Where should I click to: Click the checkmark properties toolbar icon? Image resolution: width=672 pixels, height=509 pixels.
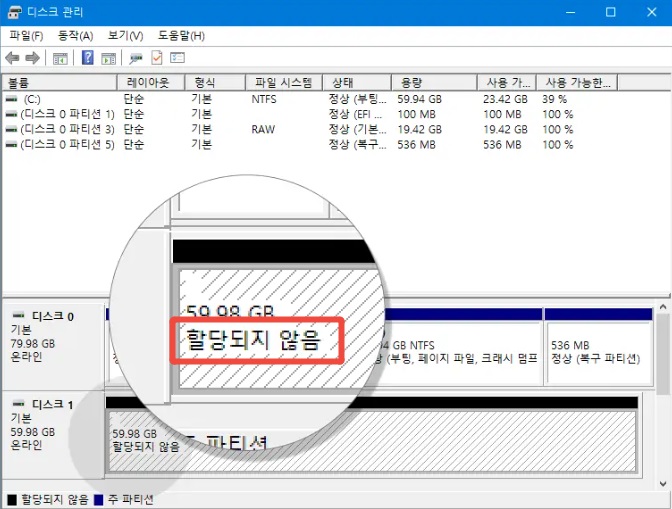(x=157, y=57)
